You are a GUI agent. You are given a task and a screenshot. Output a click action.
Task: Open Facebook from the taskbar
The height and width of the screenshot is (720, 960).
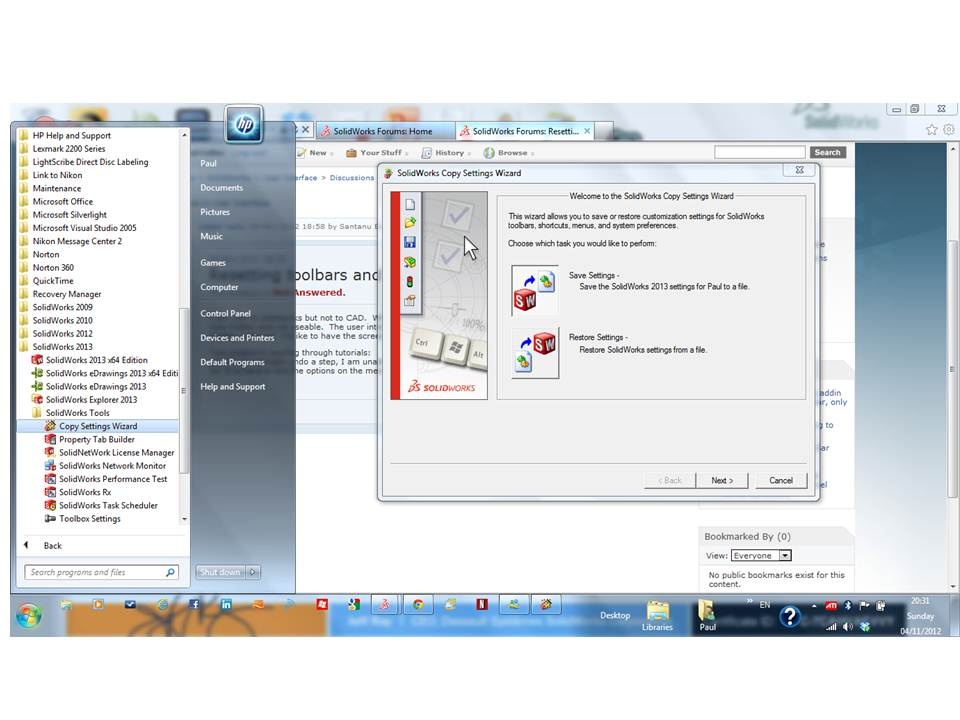pyautogui.click(x=194, y=604)
